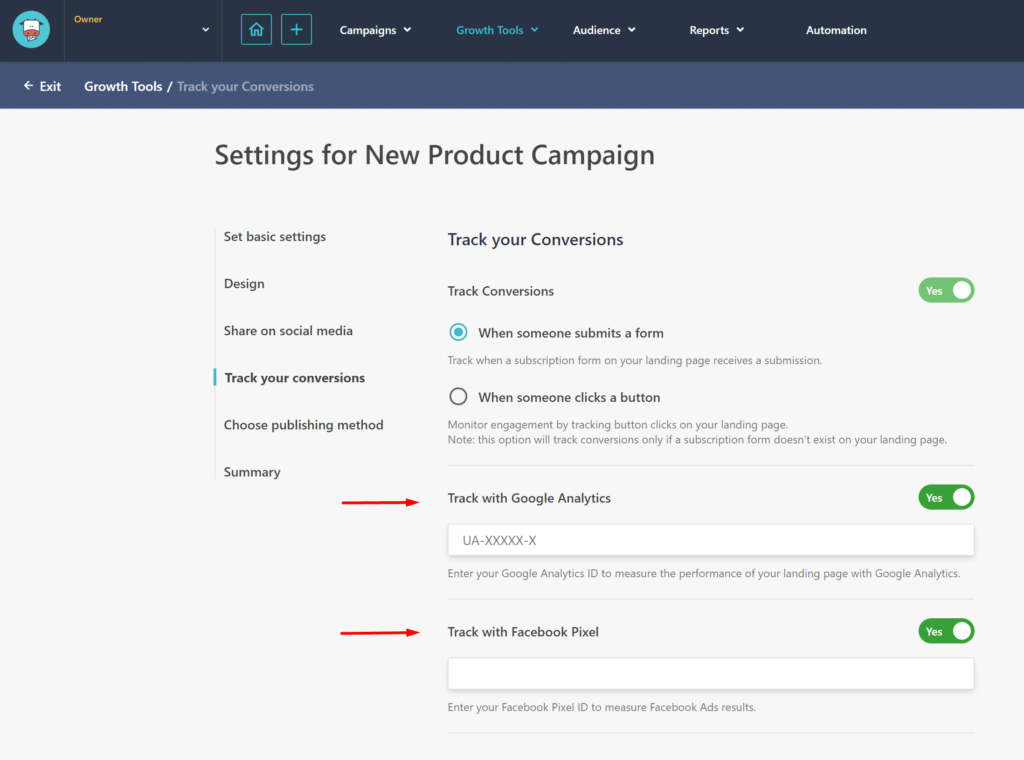This screenshot has height=760, width=1024.
Task: Select 'When someone clicks a button' radio
Action: pyautogui.click(x=458, y=396)
